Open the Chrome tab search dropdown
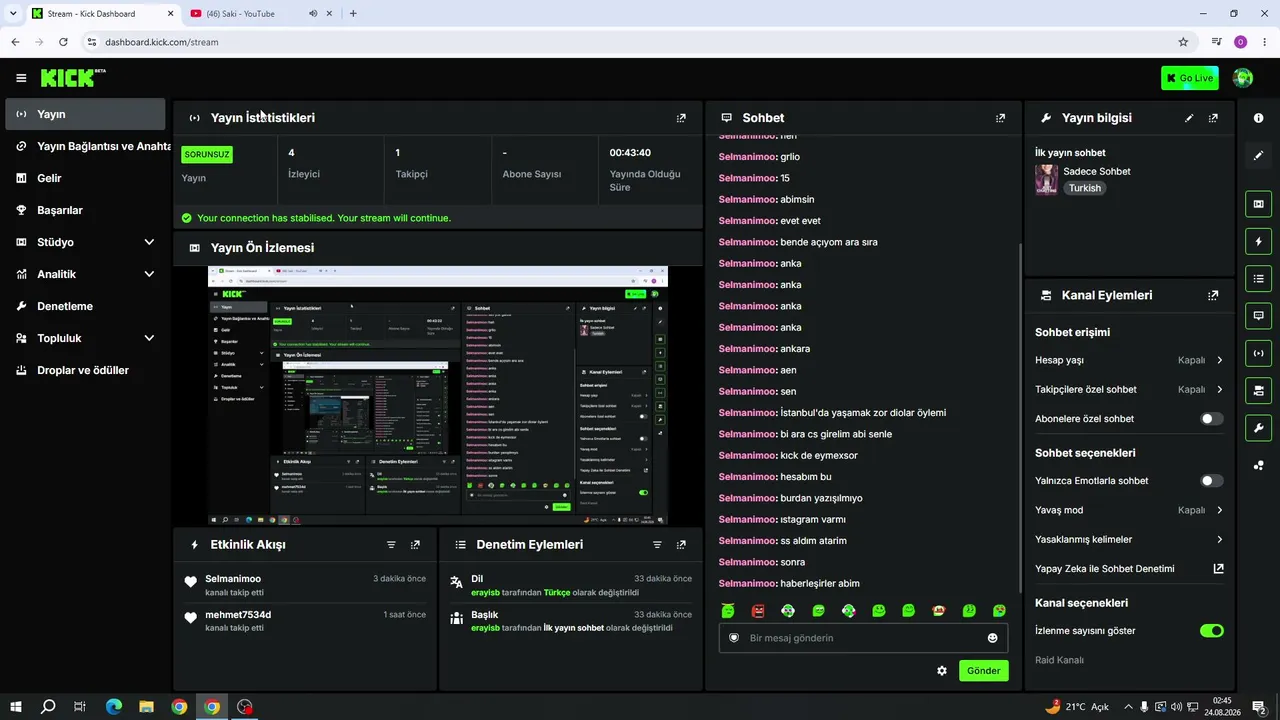 tap(12, 13)
